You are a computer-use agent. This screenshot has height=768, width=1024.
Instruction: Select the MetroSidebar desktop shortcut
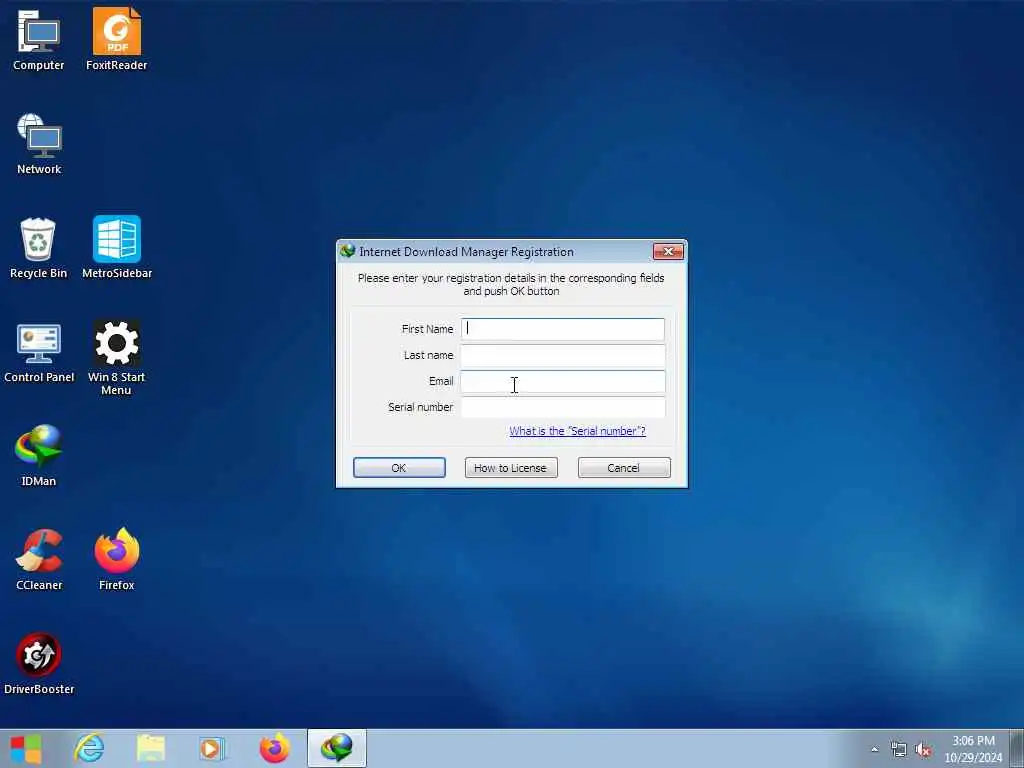click(x=117, y=248)
